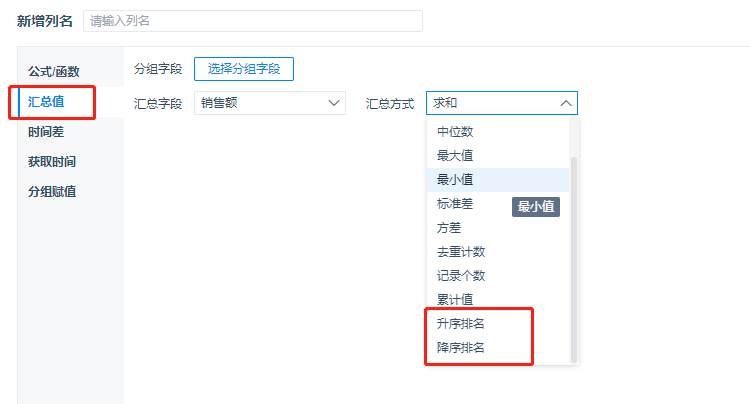Go to the 分组赋值 tab
The height and width of the screenshot is (404, 750).
tap(52, 192)
